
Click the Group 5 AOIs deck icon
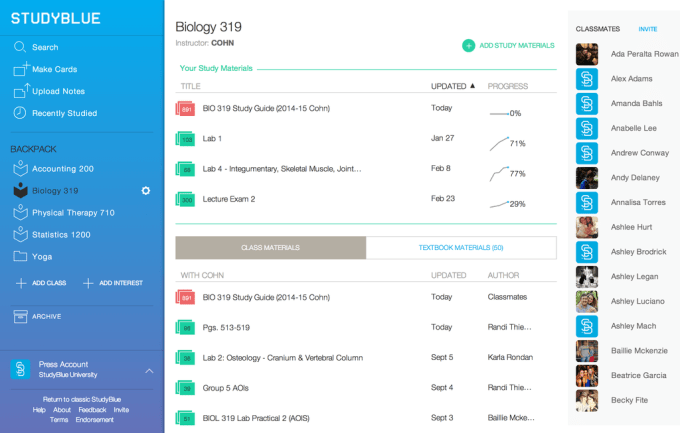click(185, 388)
